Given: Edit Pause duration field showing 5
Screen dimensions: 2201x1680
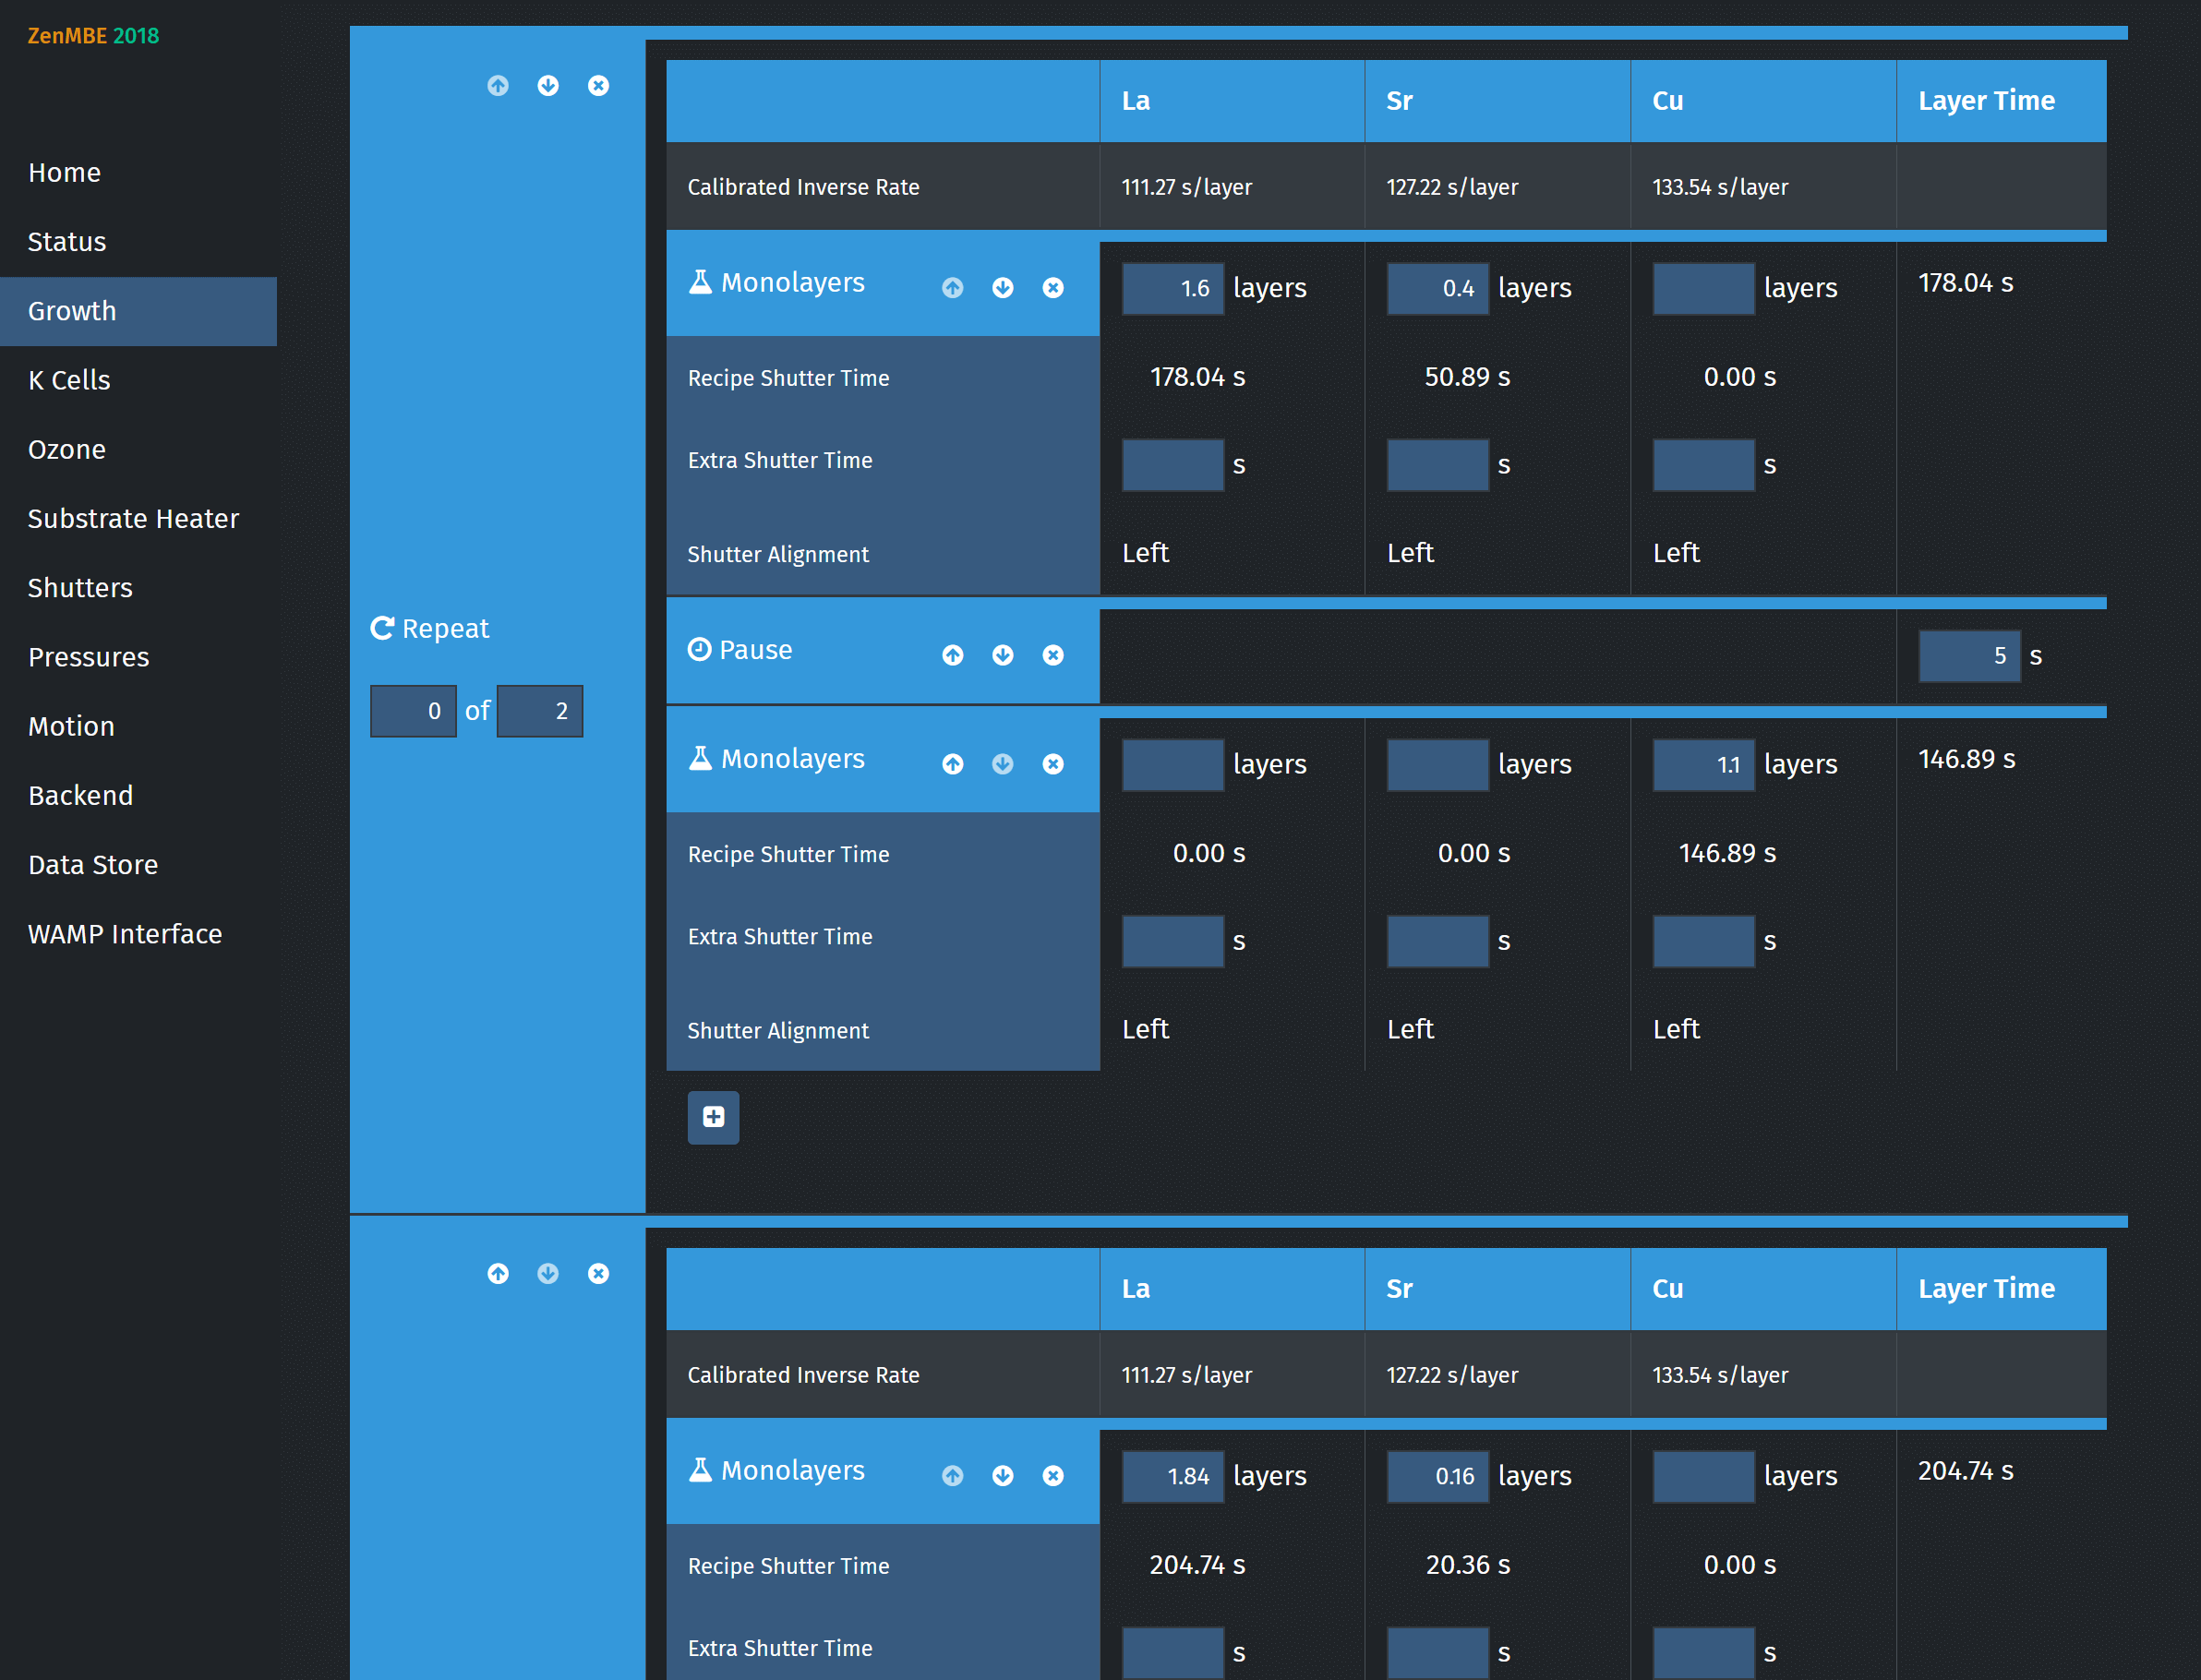Looking at the screenshot, I should click(x=1970, y=656).
